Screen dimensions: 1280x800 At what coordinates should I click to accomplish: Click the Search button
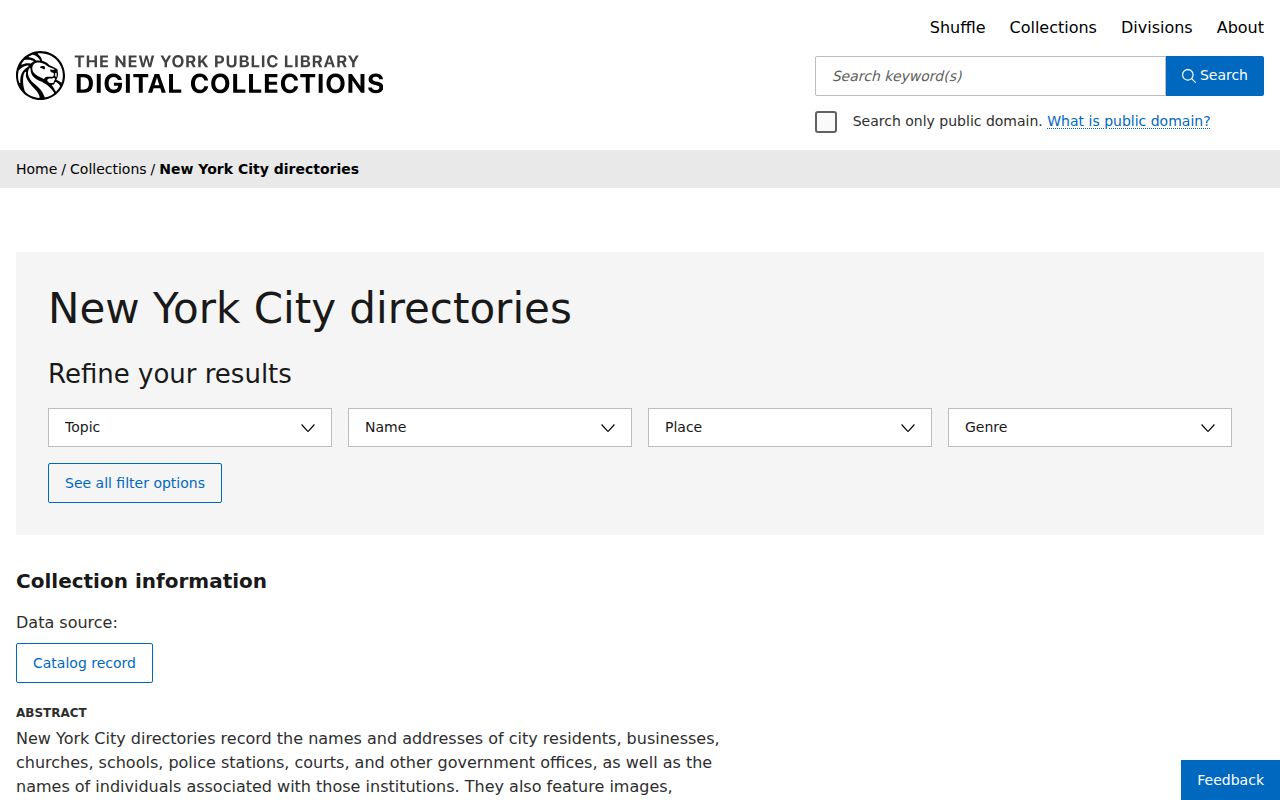1214,76
